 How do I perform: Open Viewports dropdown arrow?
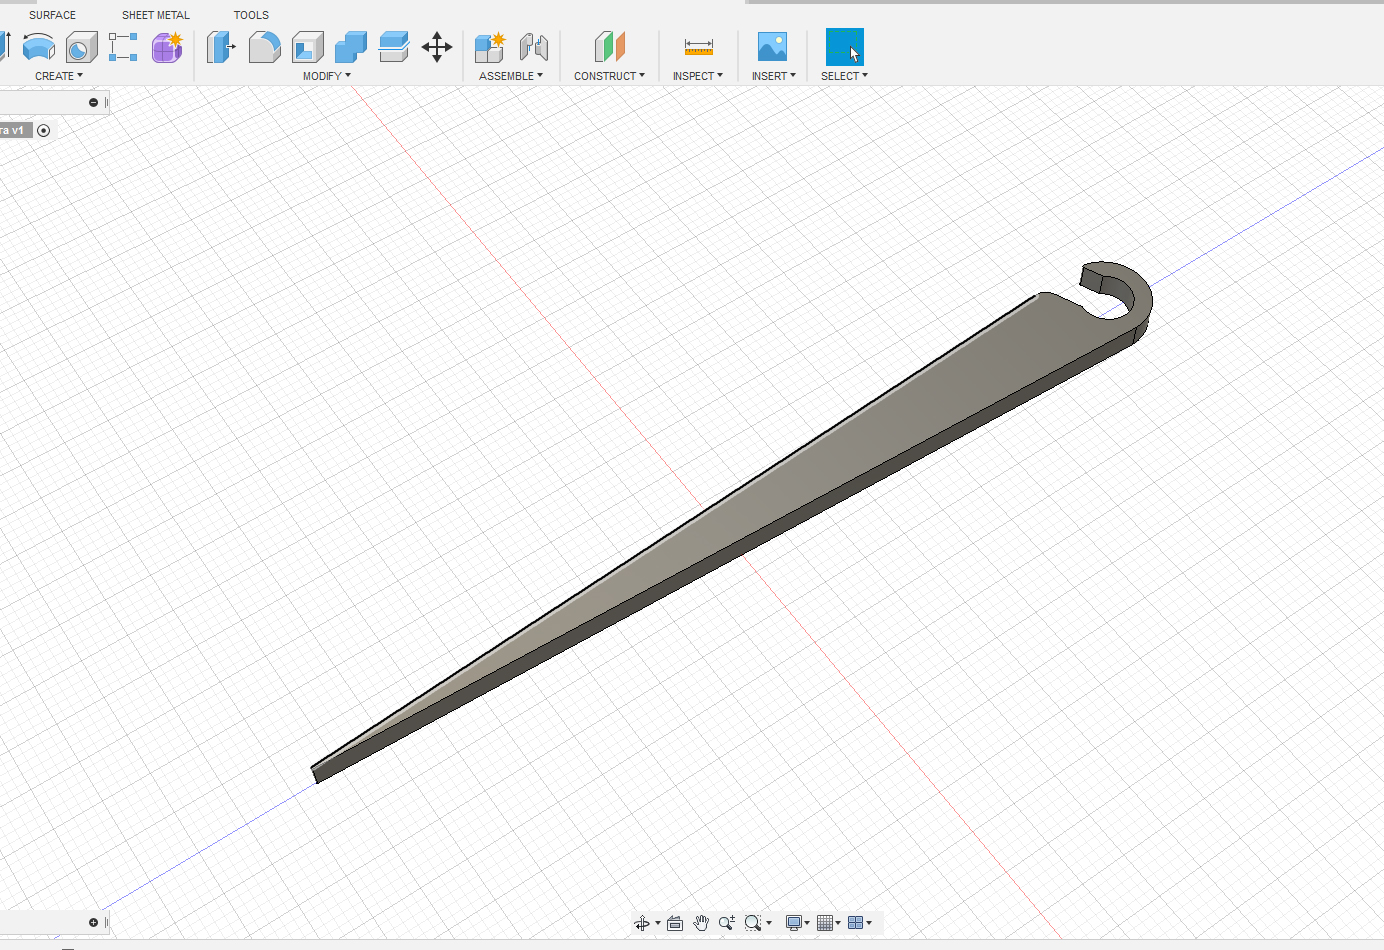(869, 923)
